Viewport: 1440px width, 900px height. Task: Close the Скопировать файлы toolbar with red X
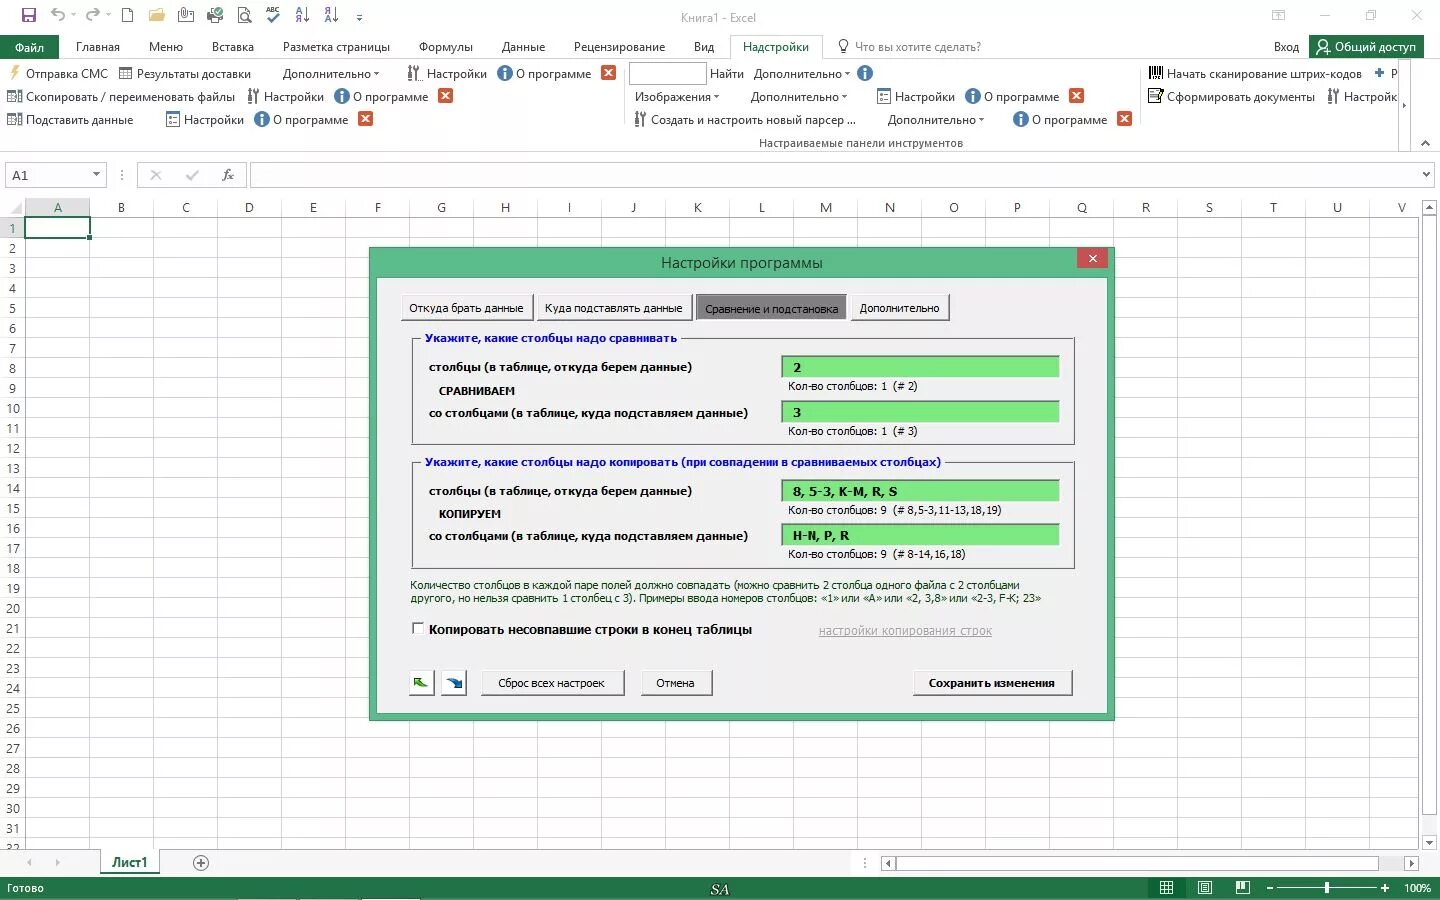coord(446,96)
